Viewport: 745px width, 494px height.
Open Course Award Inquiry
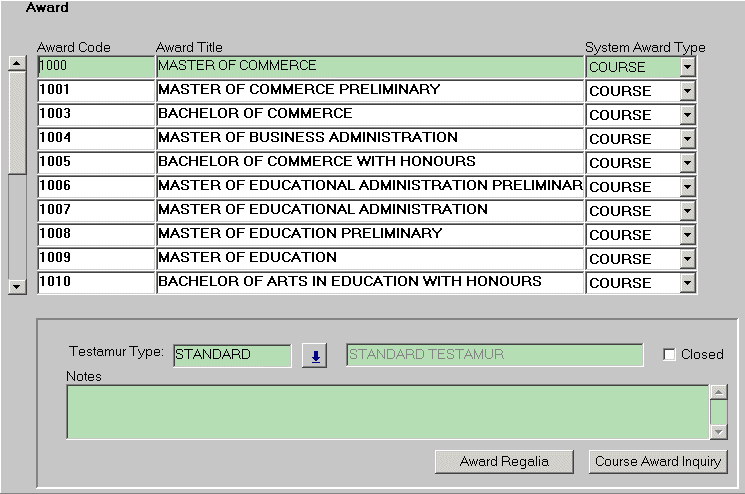(x=657, y=461)
